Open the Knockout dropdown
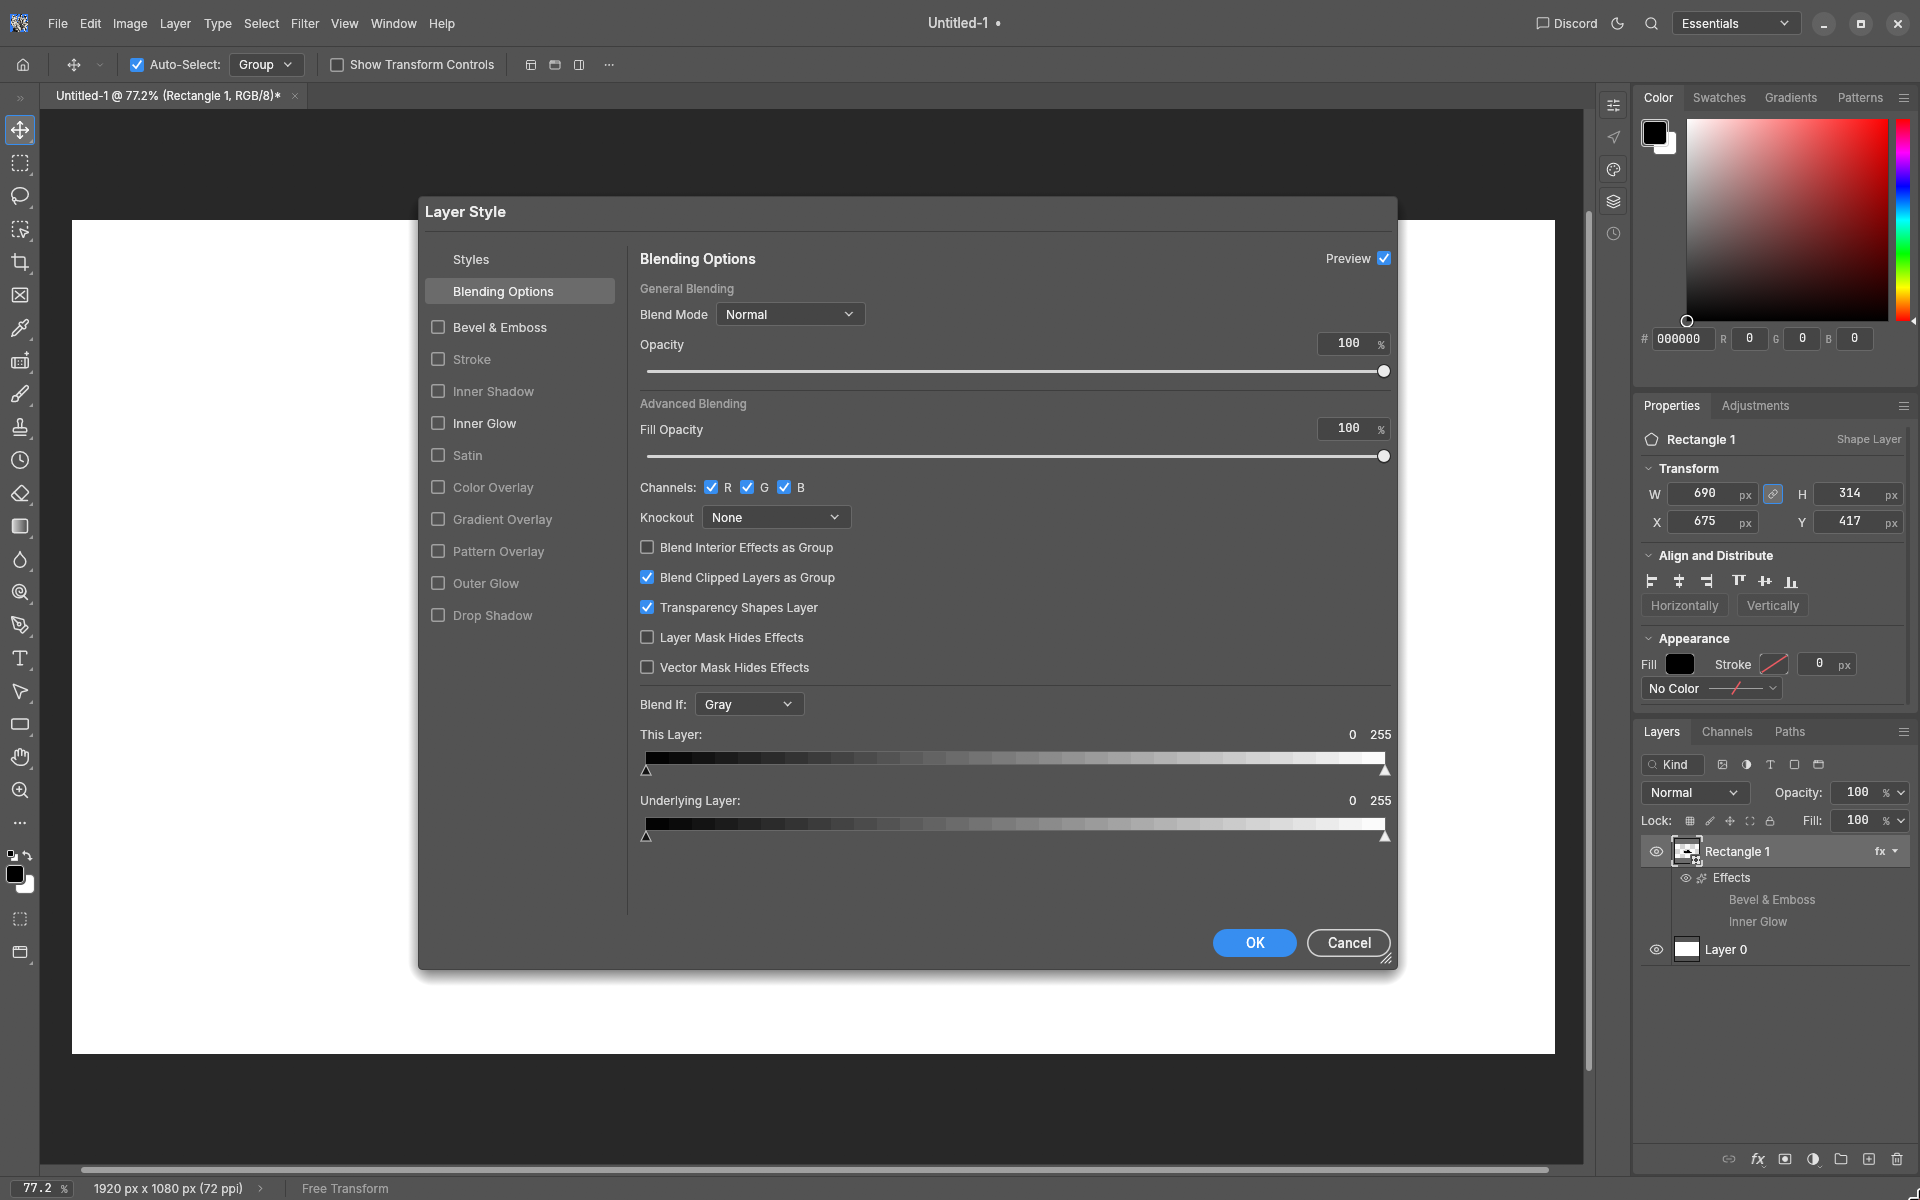The width and height of the screenshot is (1920, 1200). [776, 517]
